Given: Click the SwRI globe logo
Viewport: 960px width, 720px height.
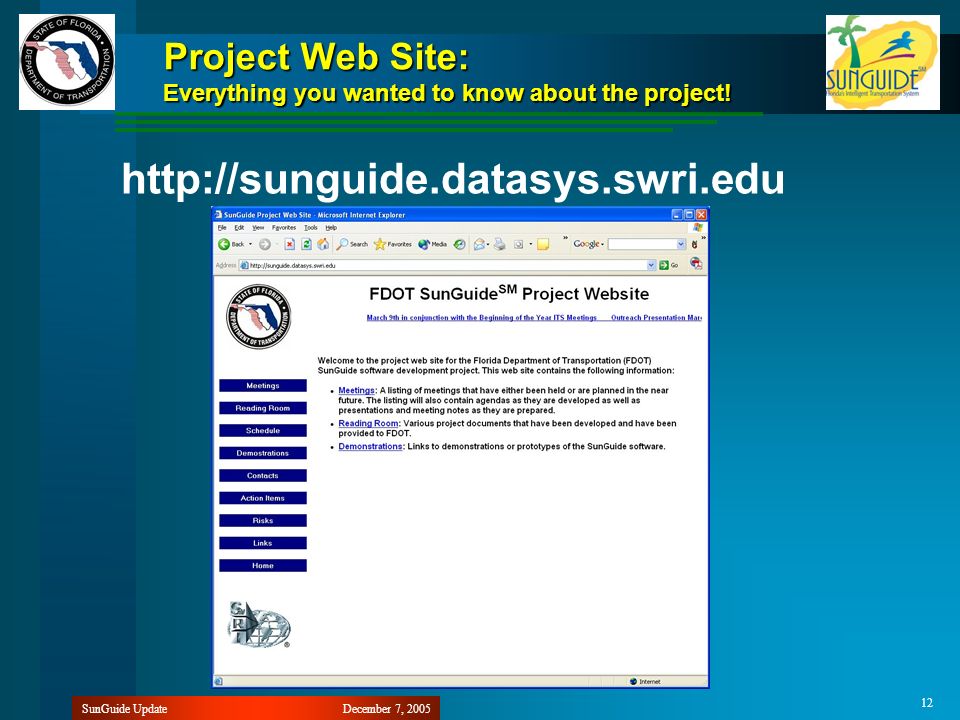Looking at the screenshot, I should 259,624.
